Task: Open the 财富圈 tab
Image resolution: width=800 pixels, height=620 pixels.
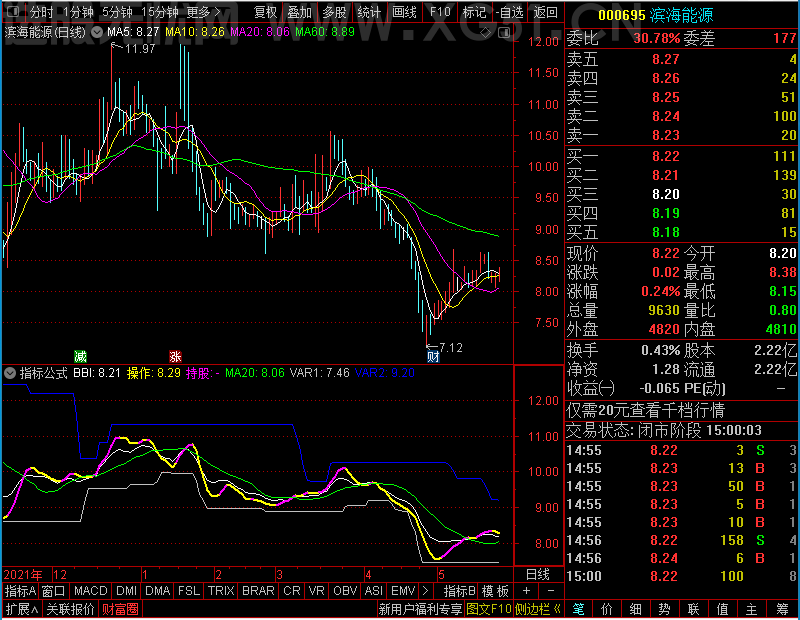Action: (x=120, y=609)
